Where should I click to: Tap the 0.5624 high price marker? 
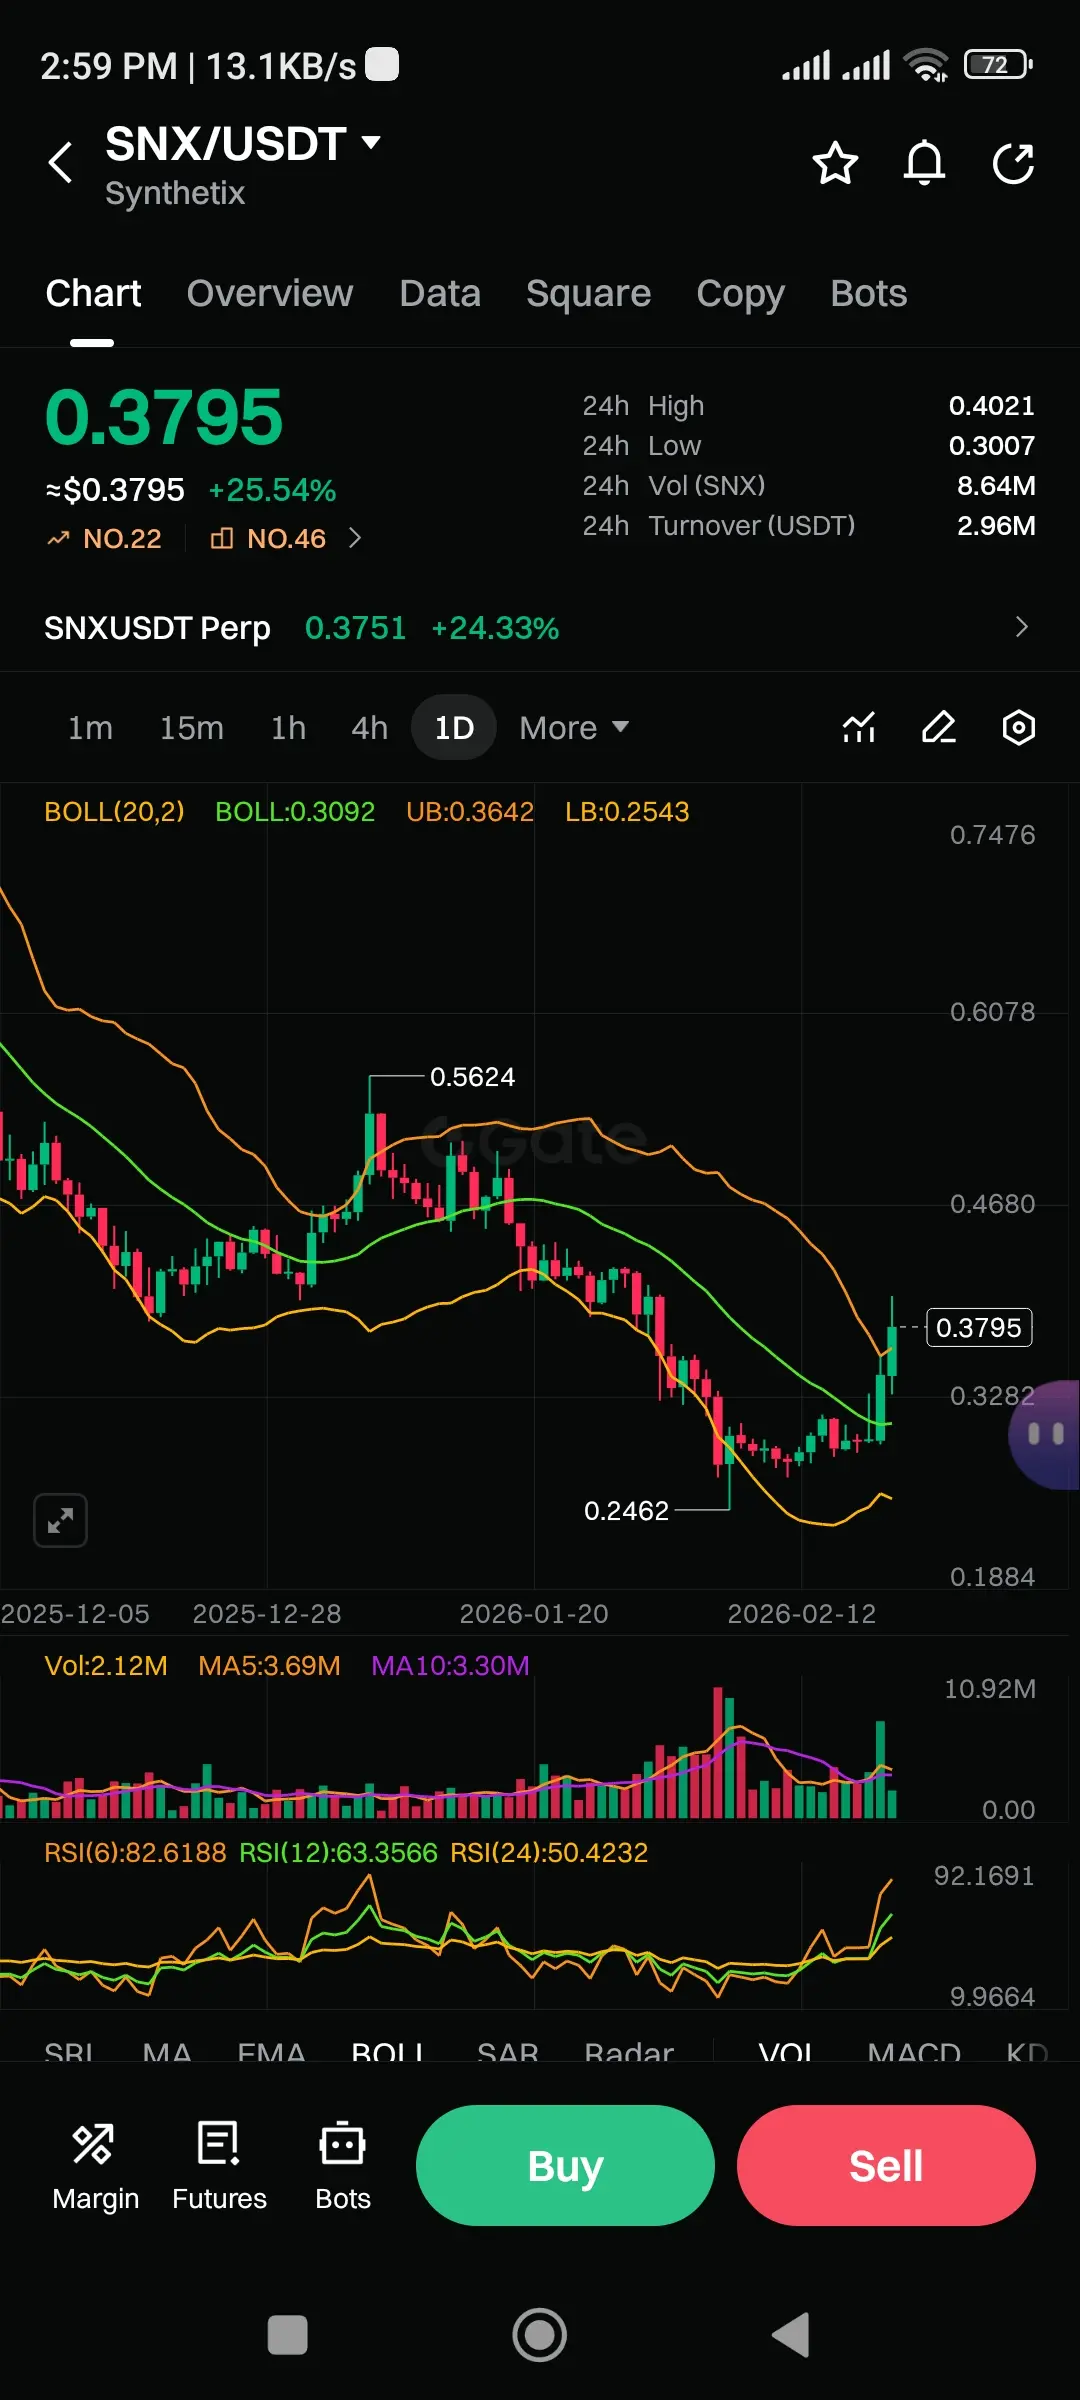point(472,1077)
